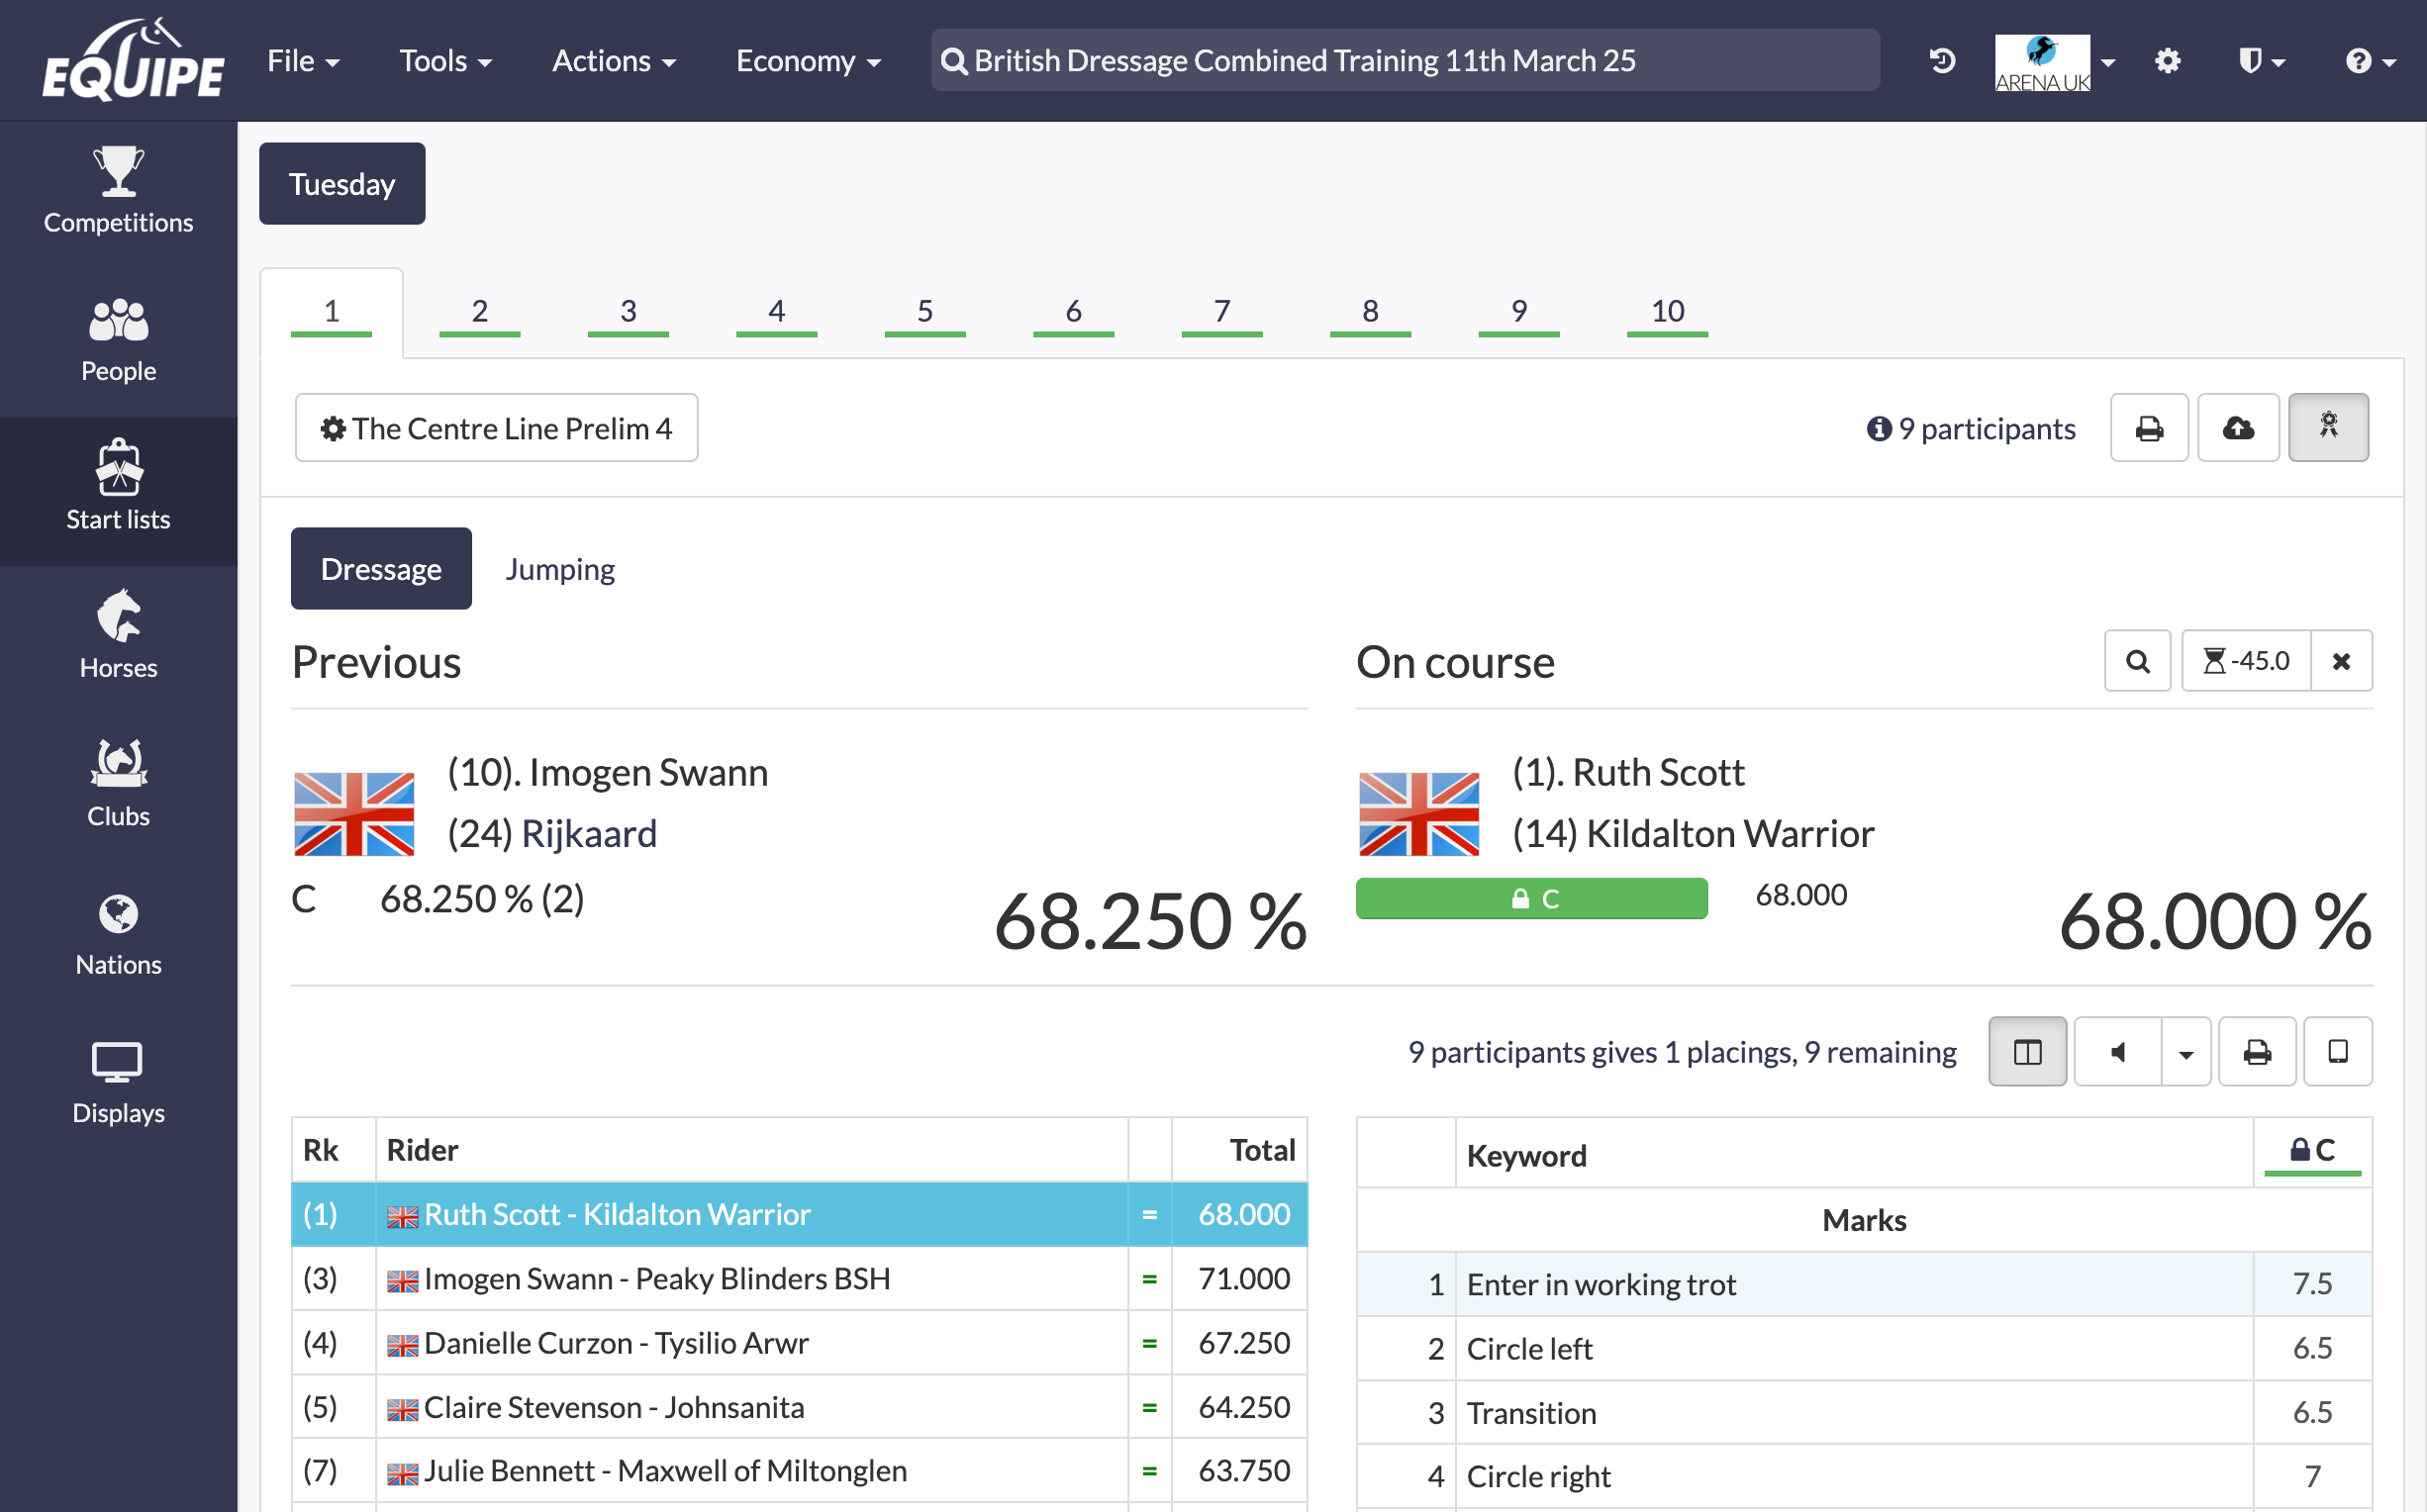Click the show search field in header
Screen dimensions: 2427x1512
tap(1404, 61)
